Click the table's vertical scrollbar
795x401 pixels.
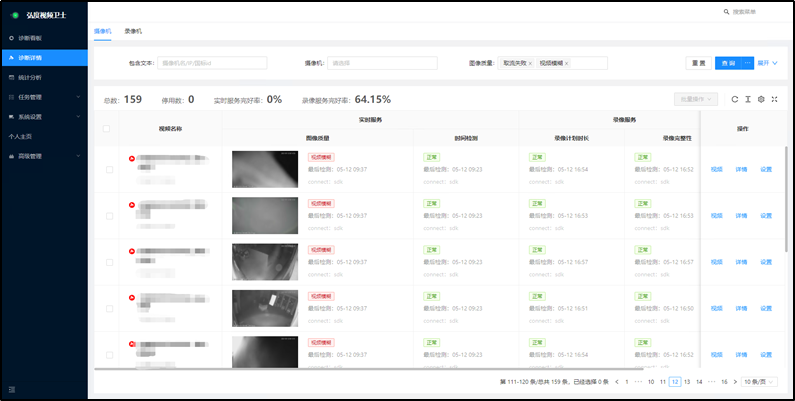point(786,201)
